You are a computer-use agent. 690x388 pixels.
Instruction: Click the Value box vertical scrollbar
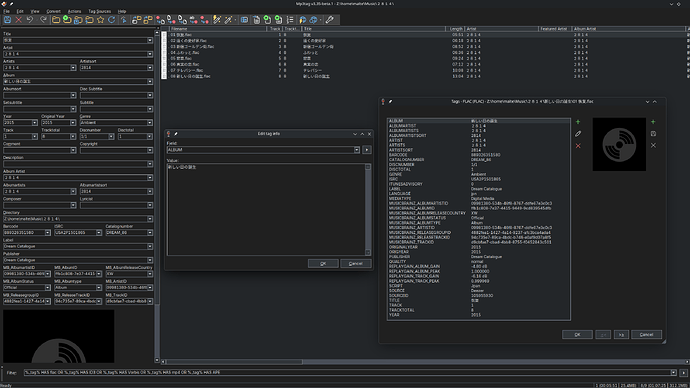point(368,210)
